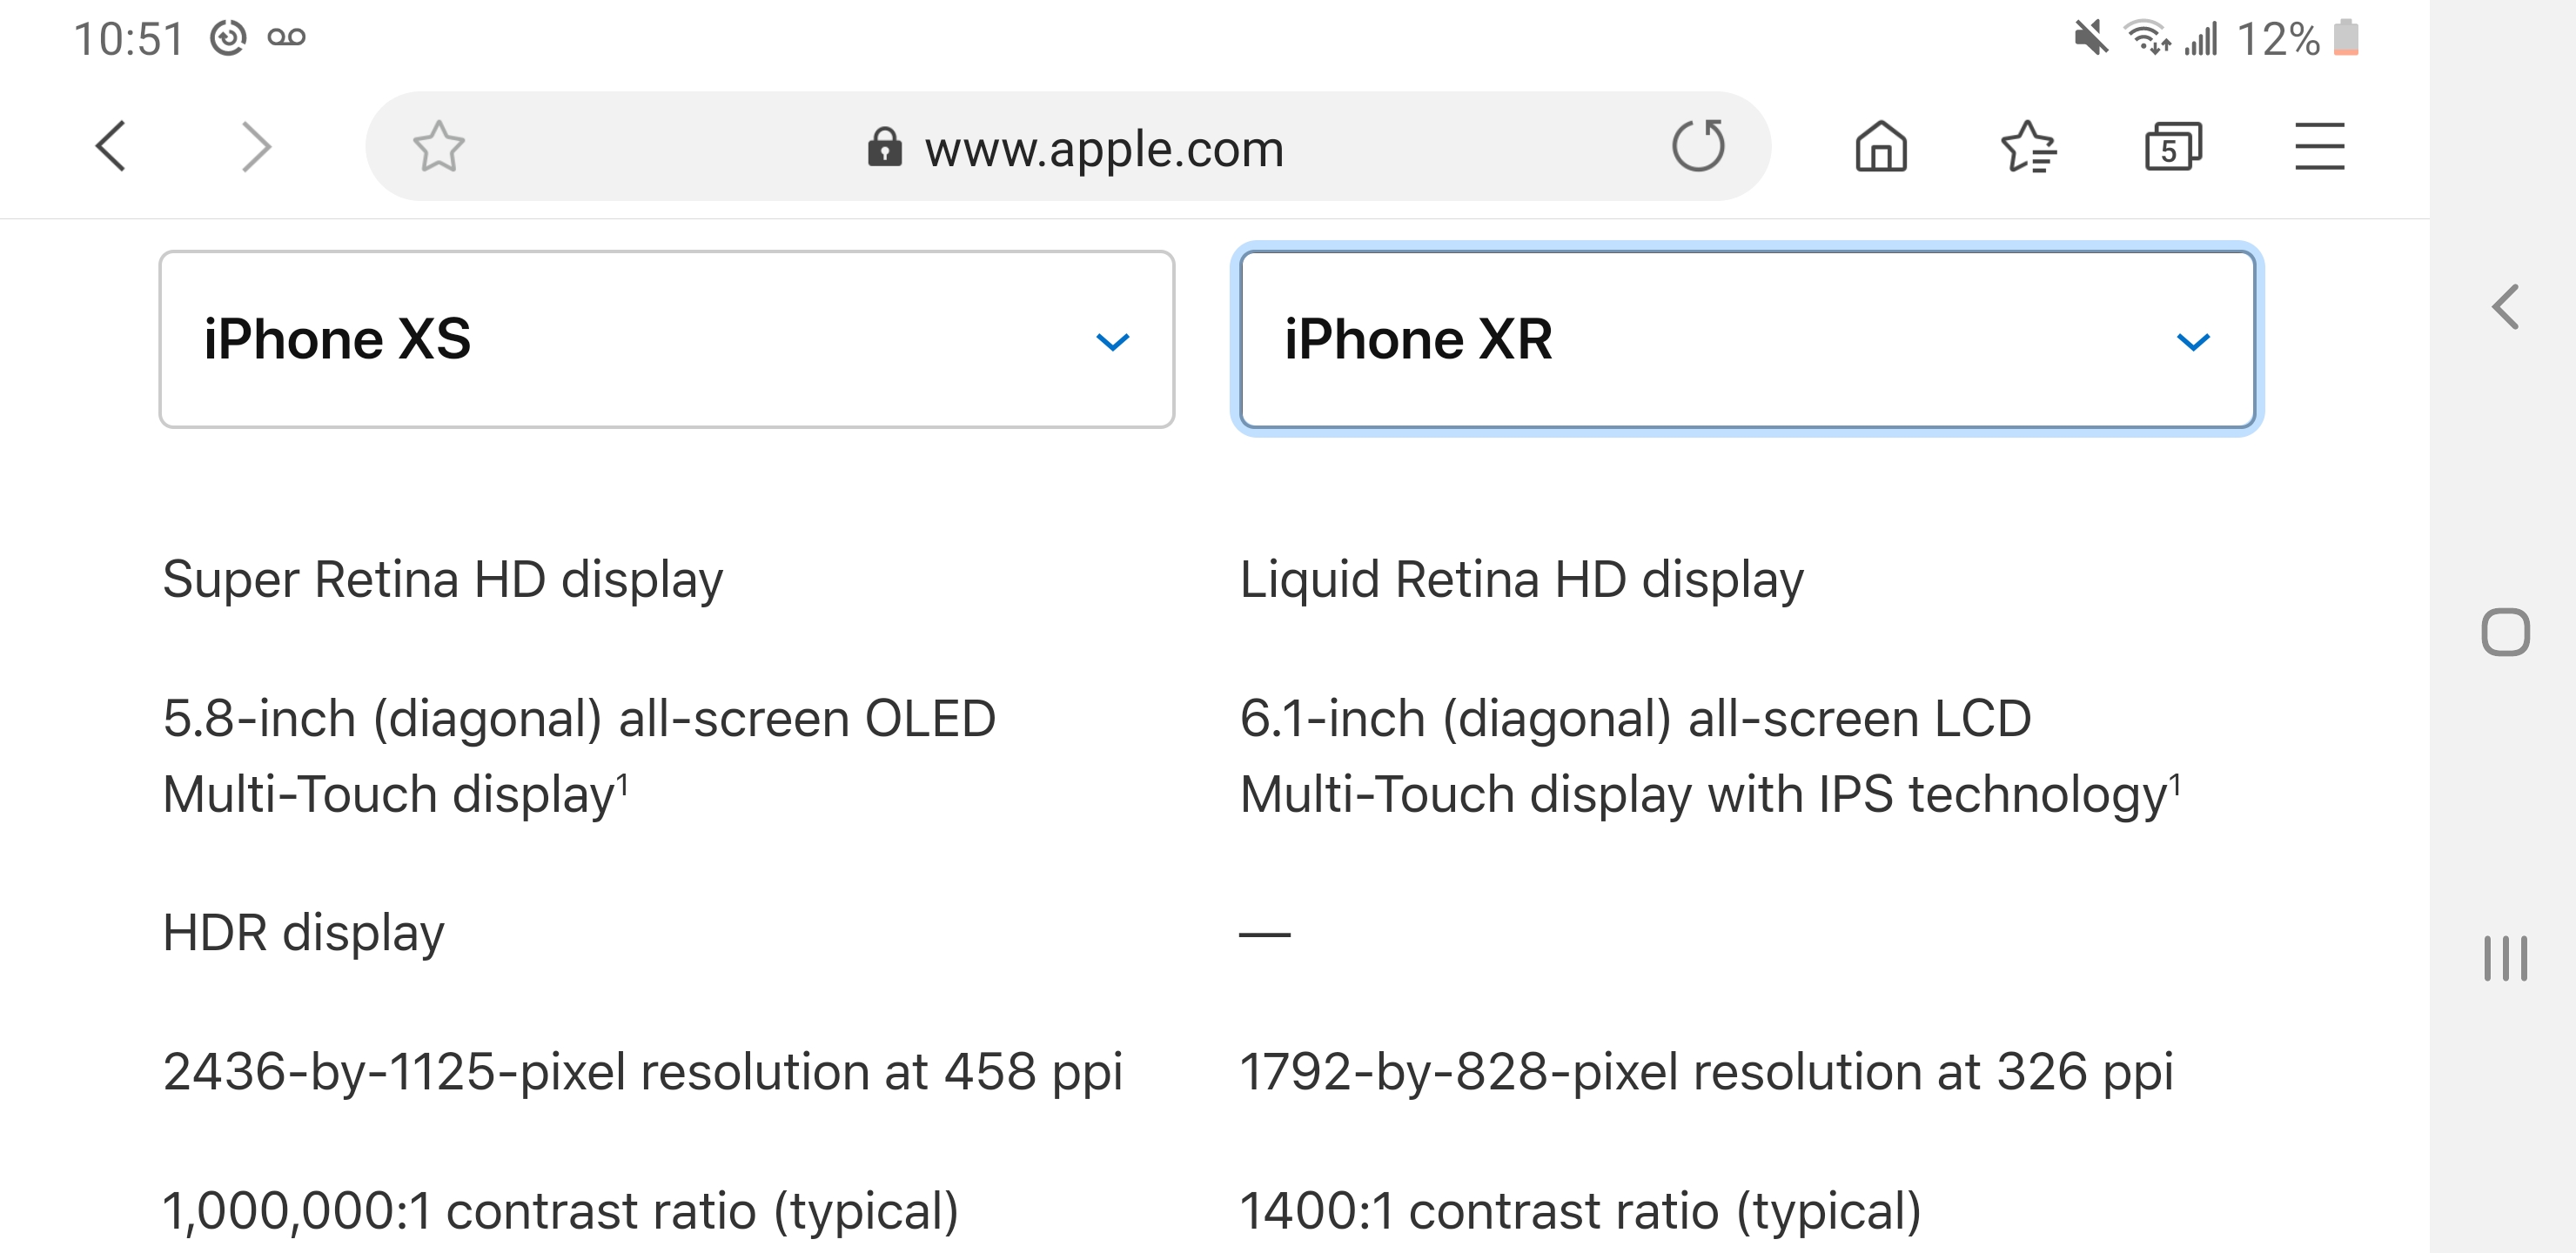2576x1253 pixels.
Task: Expand the iPhone XS chevron arrow
Action: coord(1112,342)
